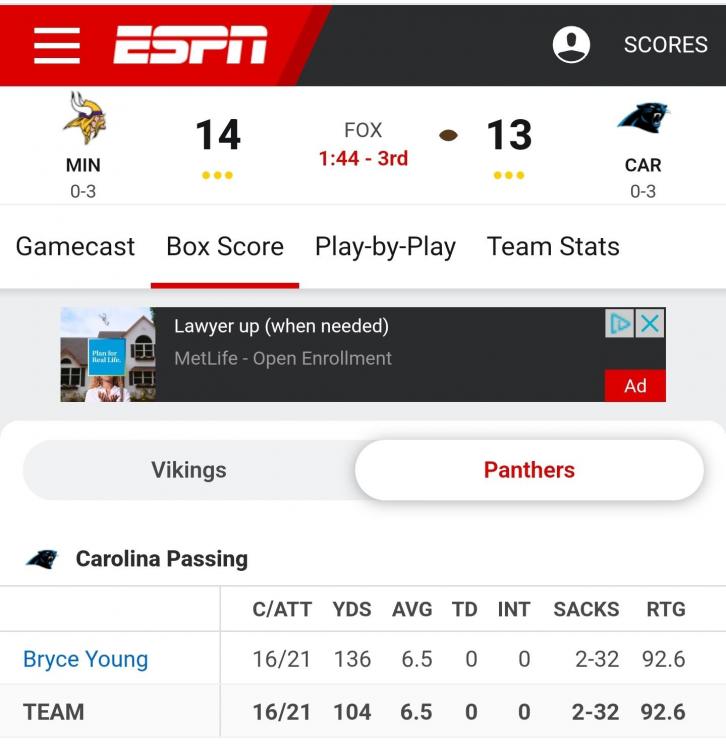Viewport: 726px width, 750px height.
Task: Tap the MIN team abbreviation
Action: coord(83,165)
